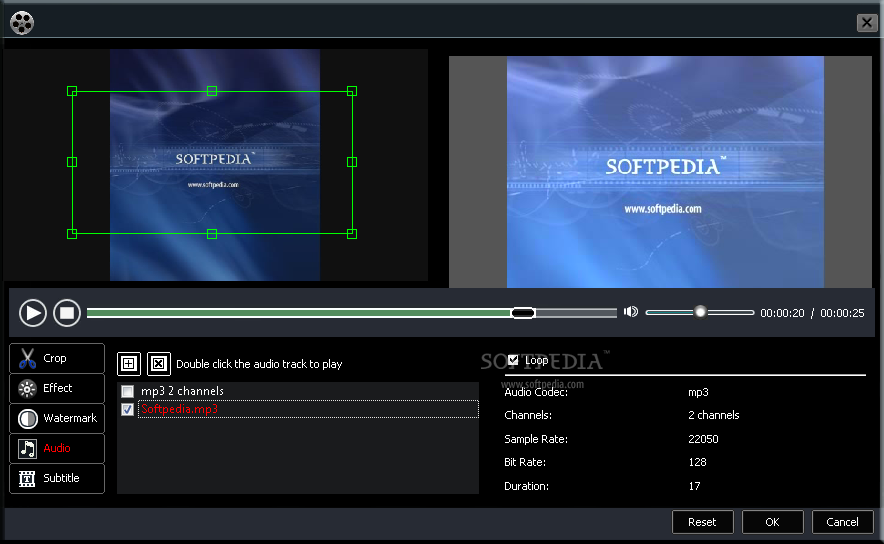Click the top-right crop handle
Image resolution: width=884 pixels, height=544 pixels.
[x=352, y=91]
